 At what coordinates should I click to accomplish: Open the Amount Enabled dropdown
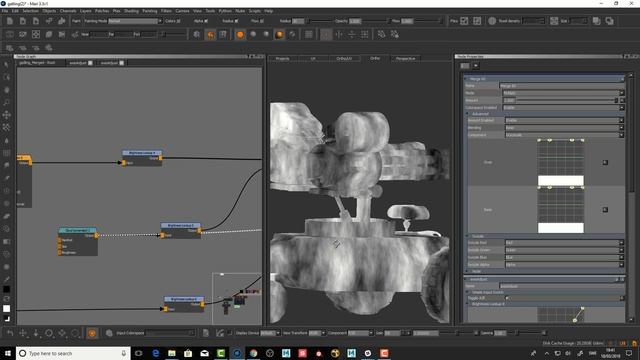[x=564, y=120]
